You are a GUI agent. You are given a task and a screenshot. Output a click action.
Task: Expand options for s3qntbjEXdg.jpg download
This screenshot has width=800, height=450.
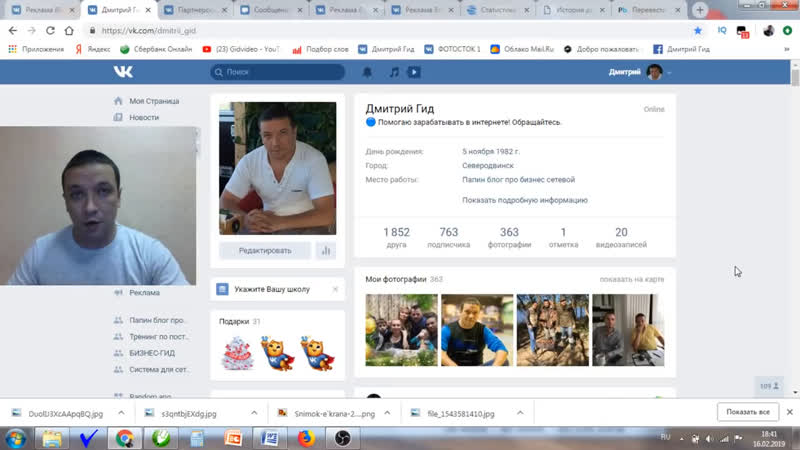click(254, 413)
